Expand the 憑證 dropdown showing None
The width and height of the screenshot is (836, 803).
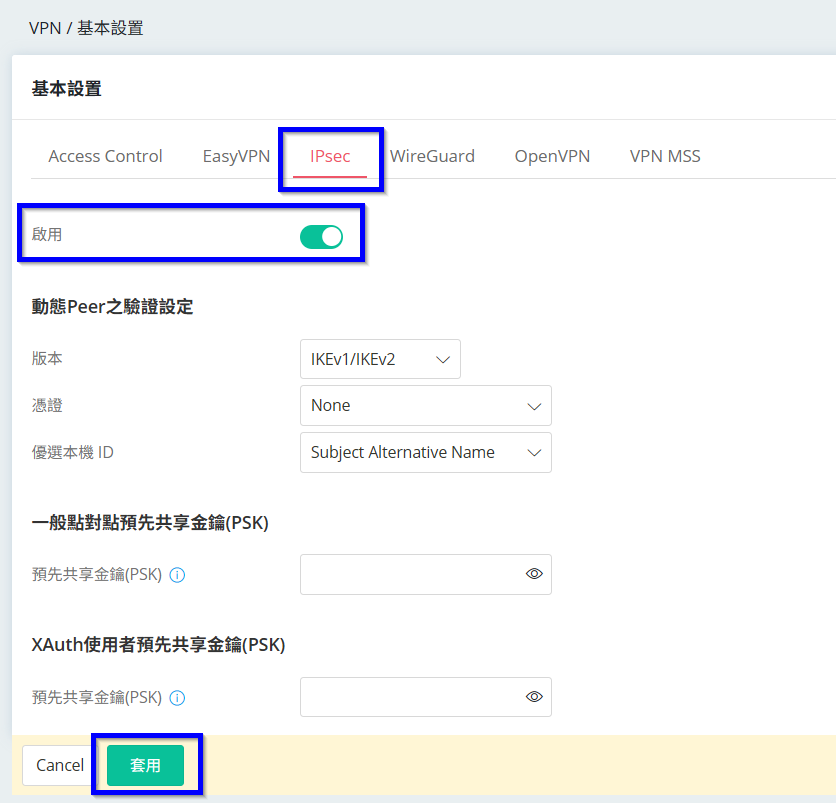click(425, 406)
